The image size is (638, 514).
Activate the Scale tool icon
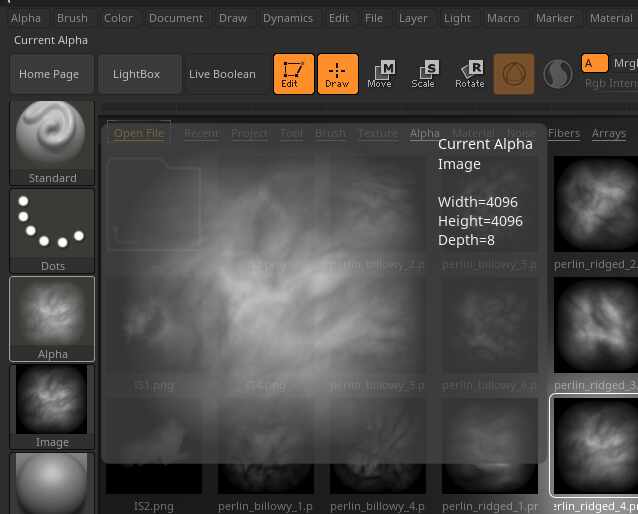425,74
